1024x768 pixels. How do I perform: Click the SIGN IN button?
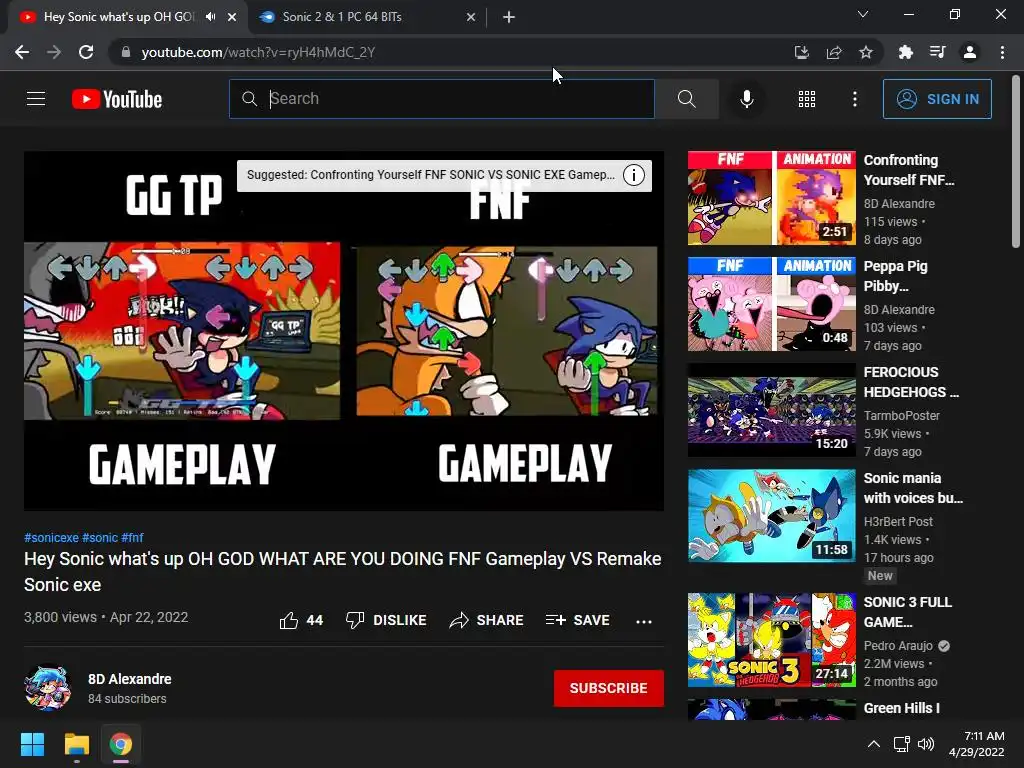(x=937, y=99)
